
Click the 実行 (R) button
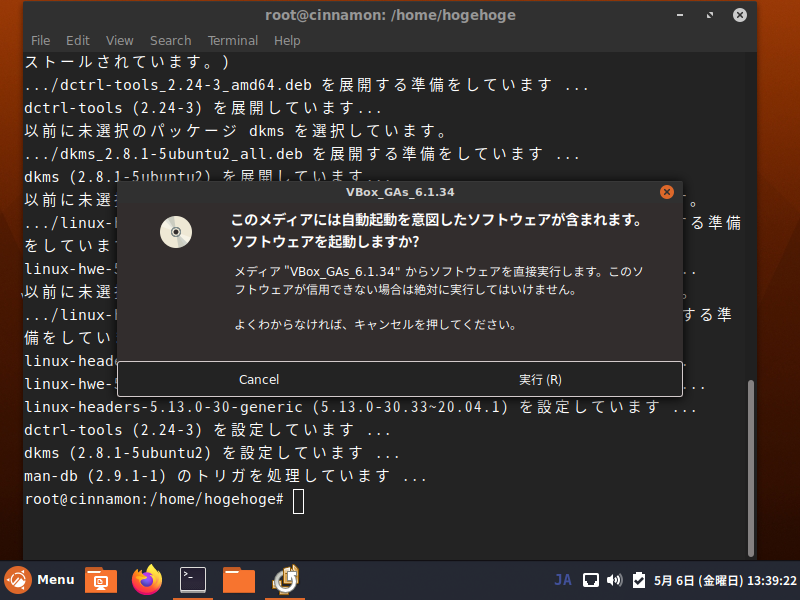540,379
